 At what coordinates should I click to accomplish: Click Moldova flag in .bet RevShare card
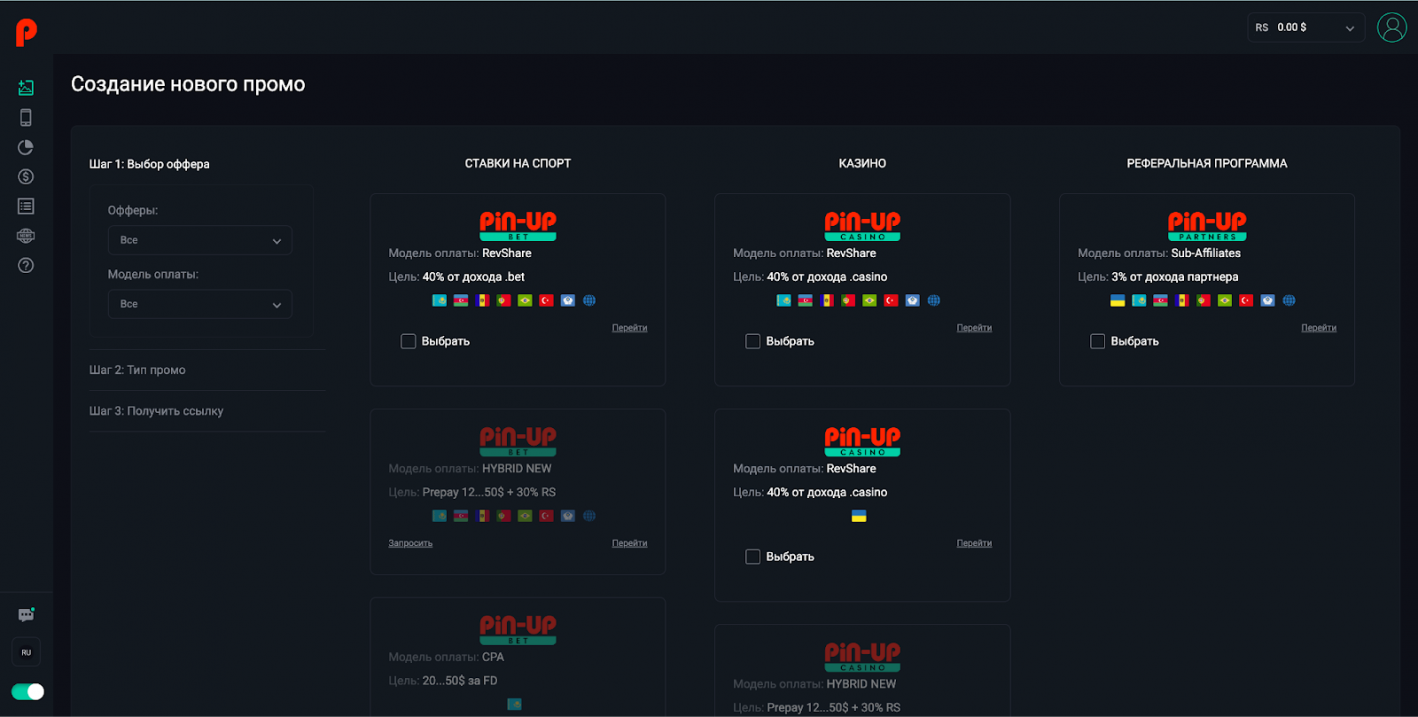(482, 300)
